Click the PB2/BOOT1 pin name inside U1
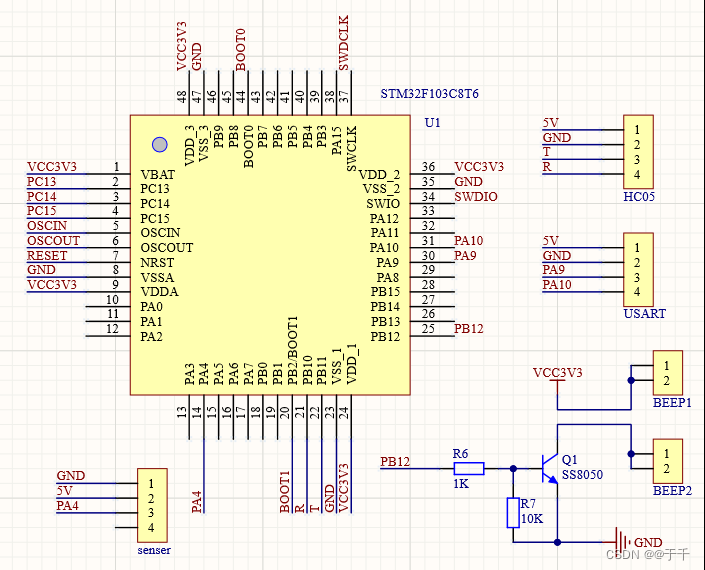Screen dimensions: 705x570 pyautogui.click(x=293, y=350)
